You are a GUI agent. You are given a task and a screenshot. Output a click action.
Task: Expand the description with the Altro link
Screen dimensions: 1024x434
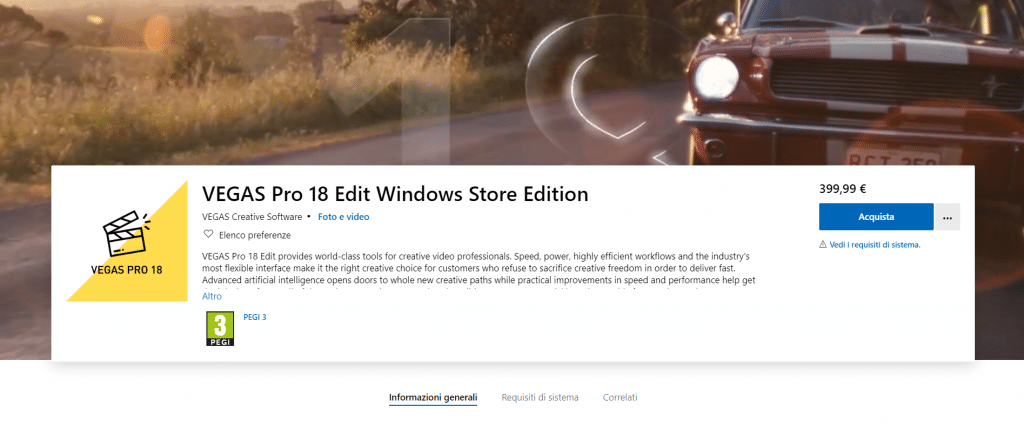coord(212,296)
